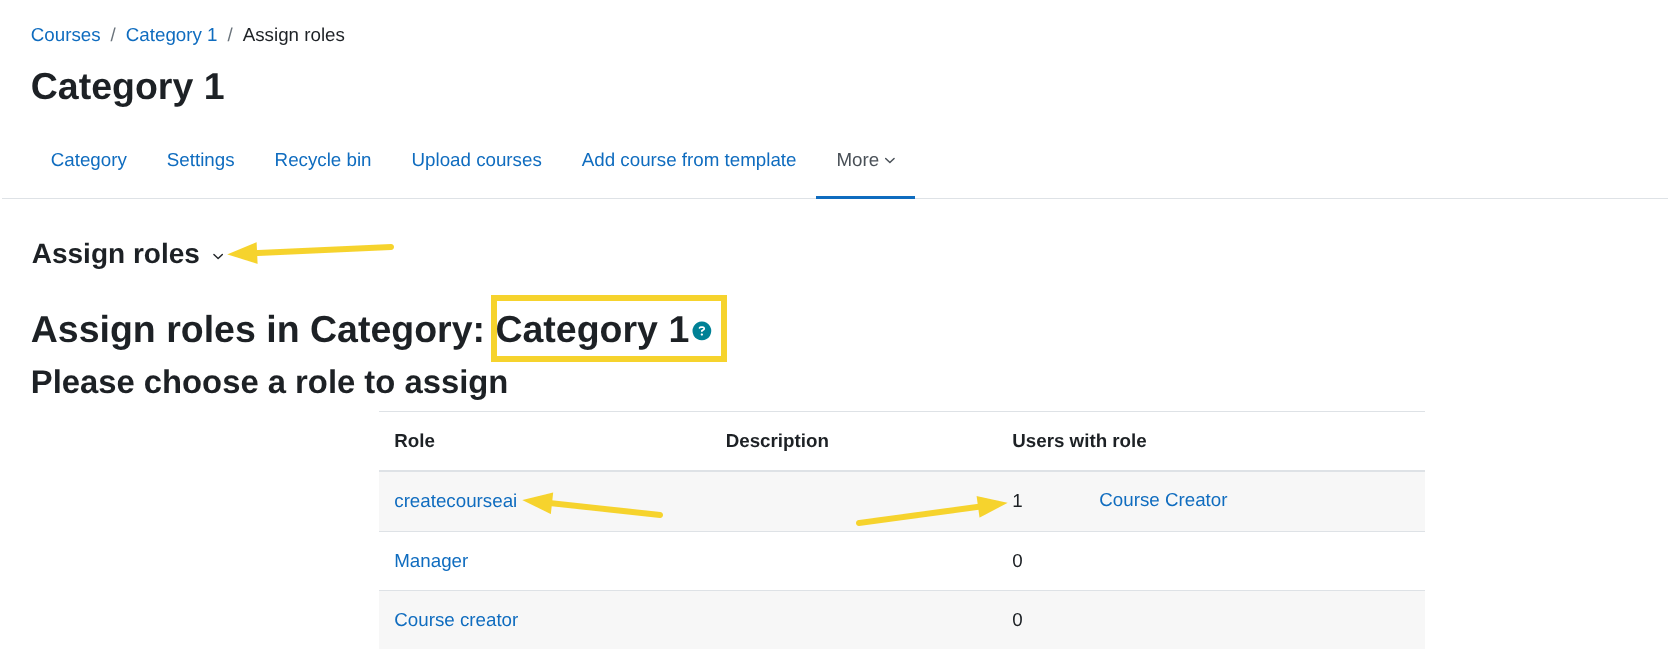Viewport: 1668px width, 671px height.
Task: Click the Users with role header
Action: [1078, 441]
